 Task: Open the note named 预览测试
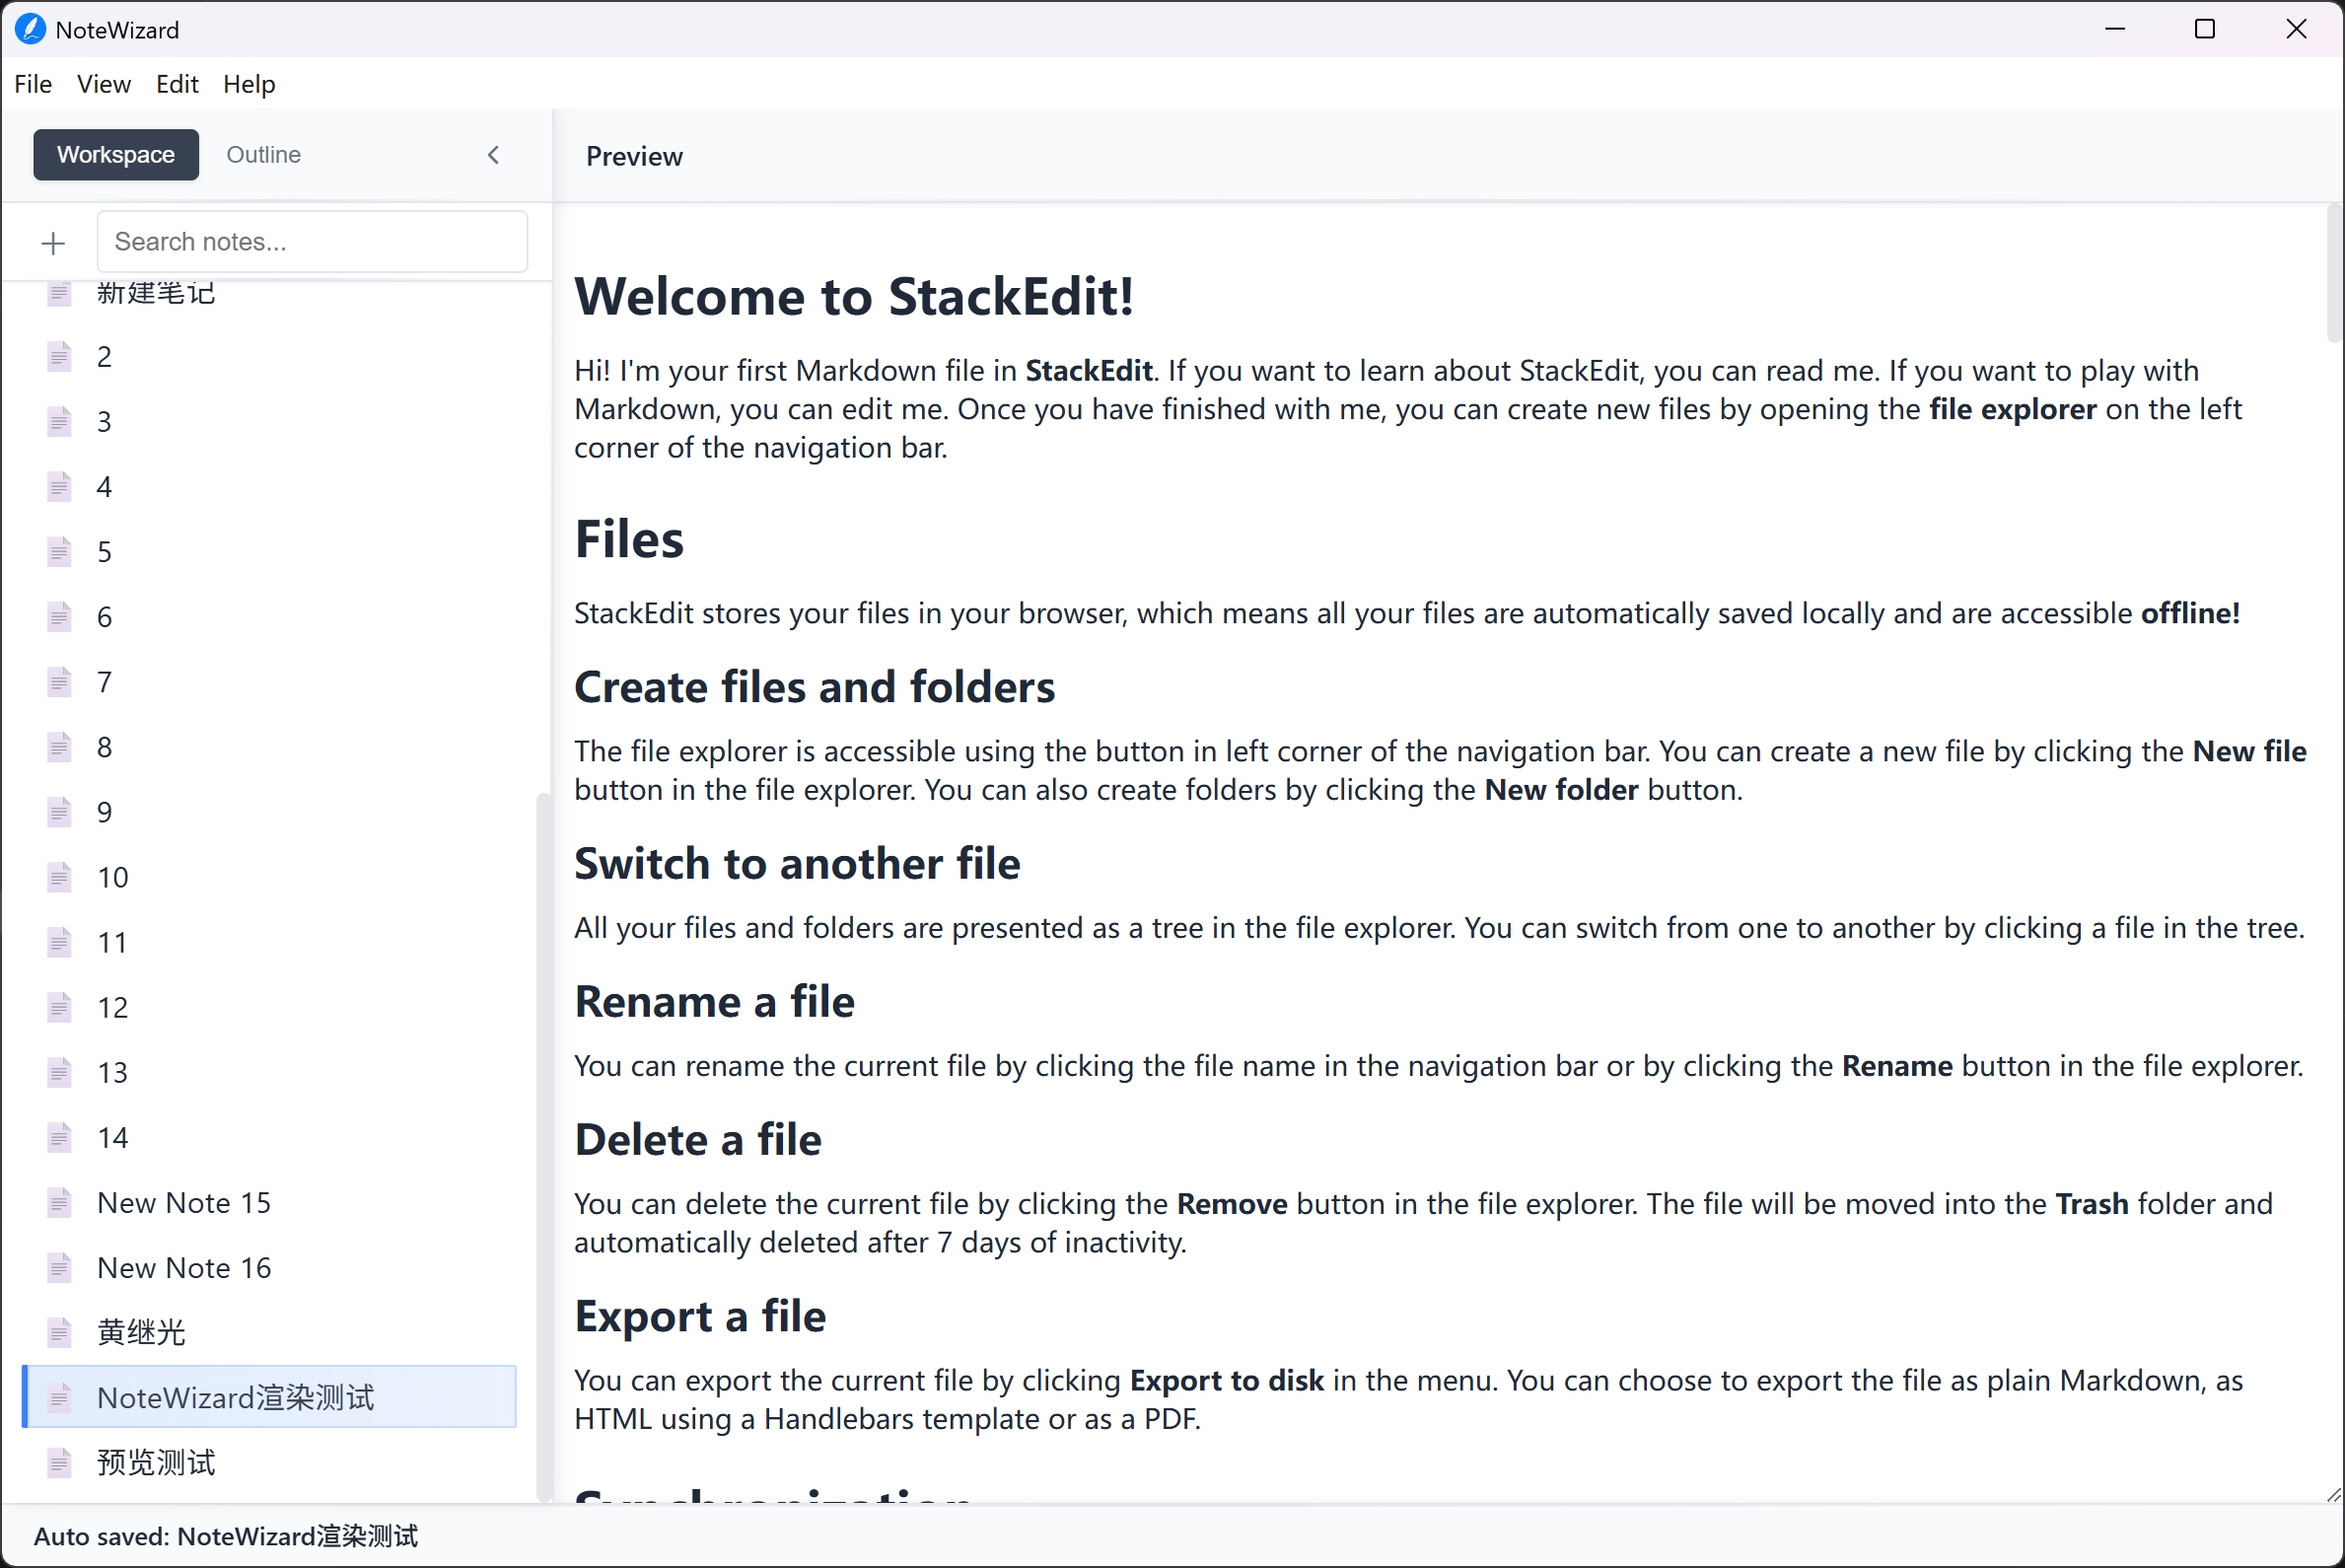click(270, 1462)
